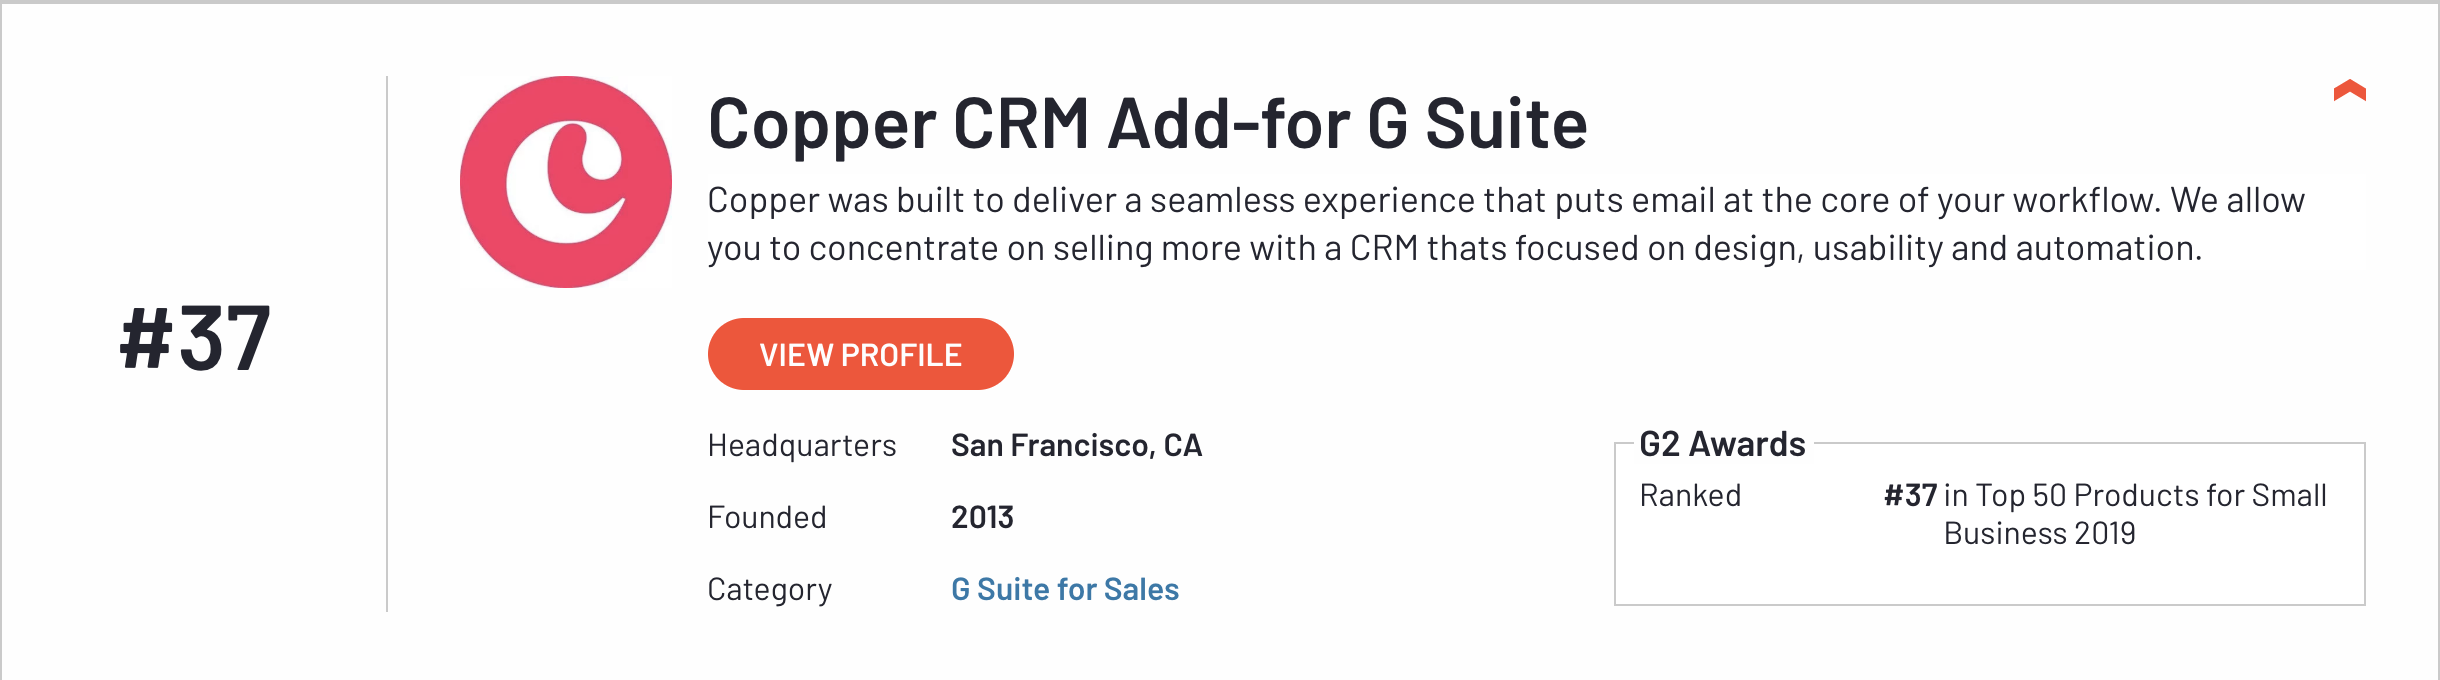Select the bold #37 in the awards box

click(1910, 495)
